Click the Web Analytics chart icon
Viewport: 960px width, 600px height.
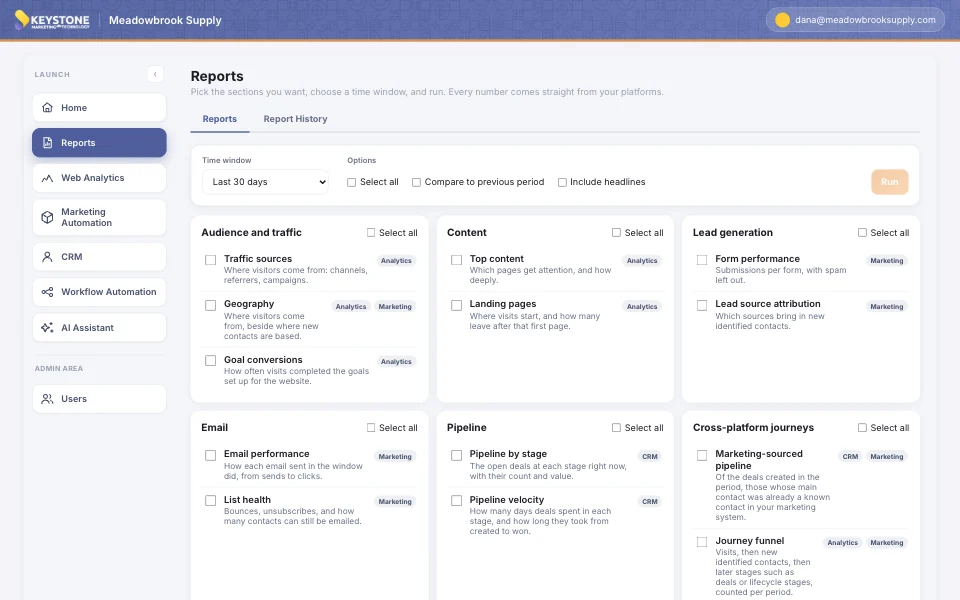coord(47,178)
